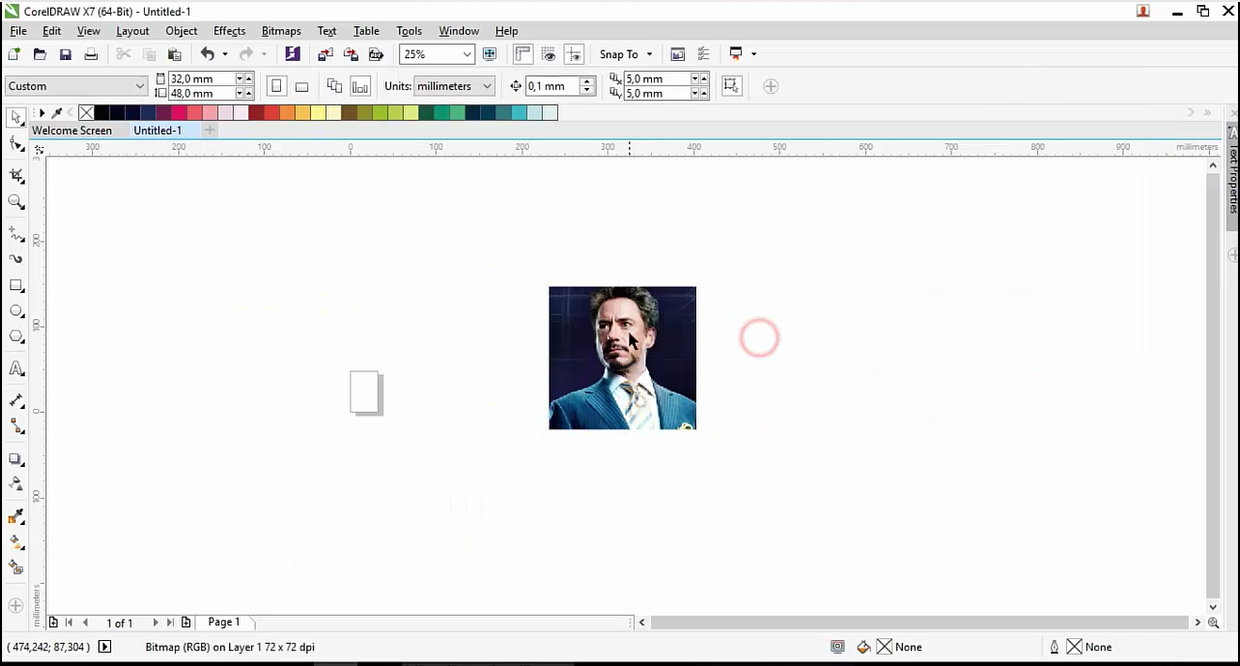The image size is (1240, 666).
Task: Click the nudge distance input field
Action: pyautogui.click(x=550, y=86)
